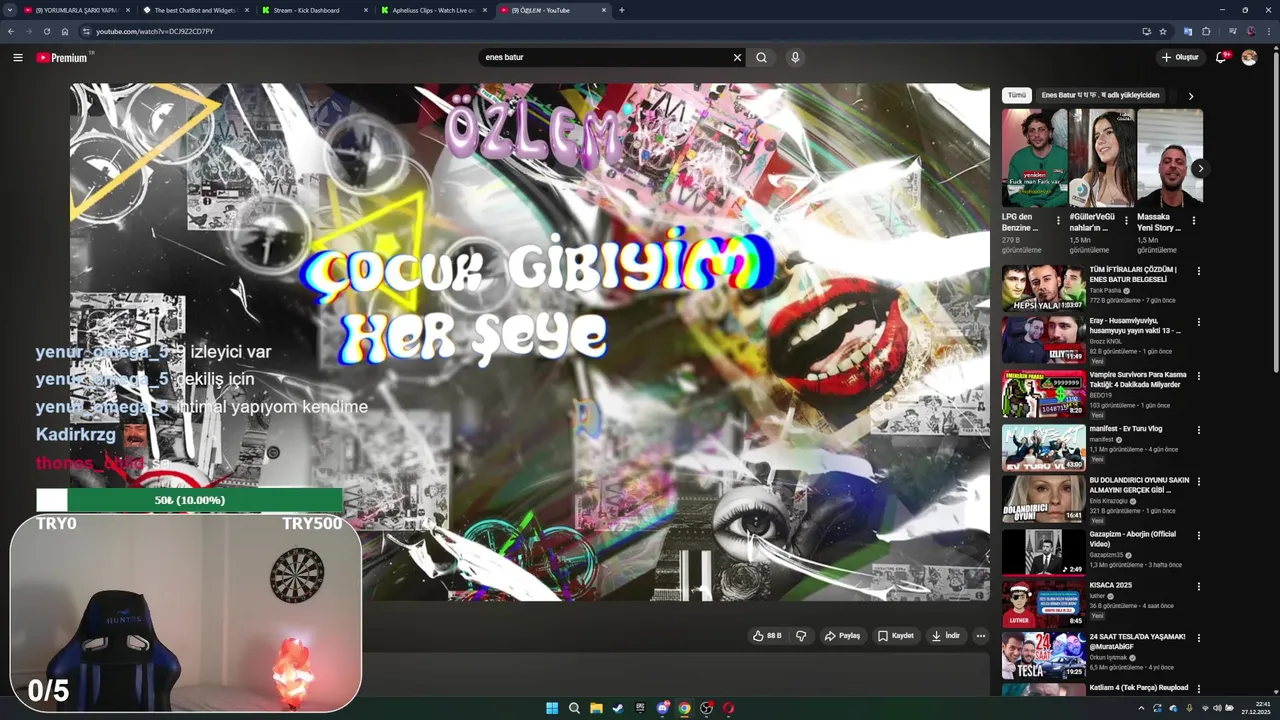Switch to 'Apheliuss Clips' tab
Viewport: 1280px width, 720px height.
432,10
